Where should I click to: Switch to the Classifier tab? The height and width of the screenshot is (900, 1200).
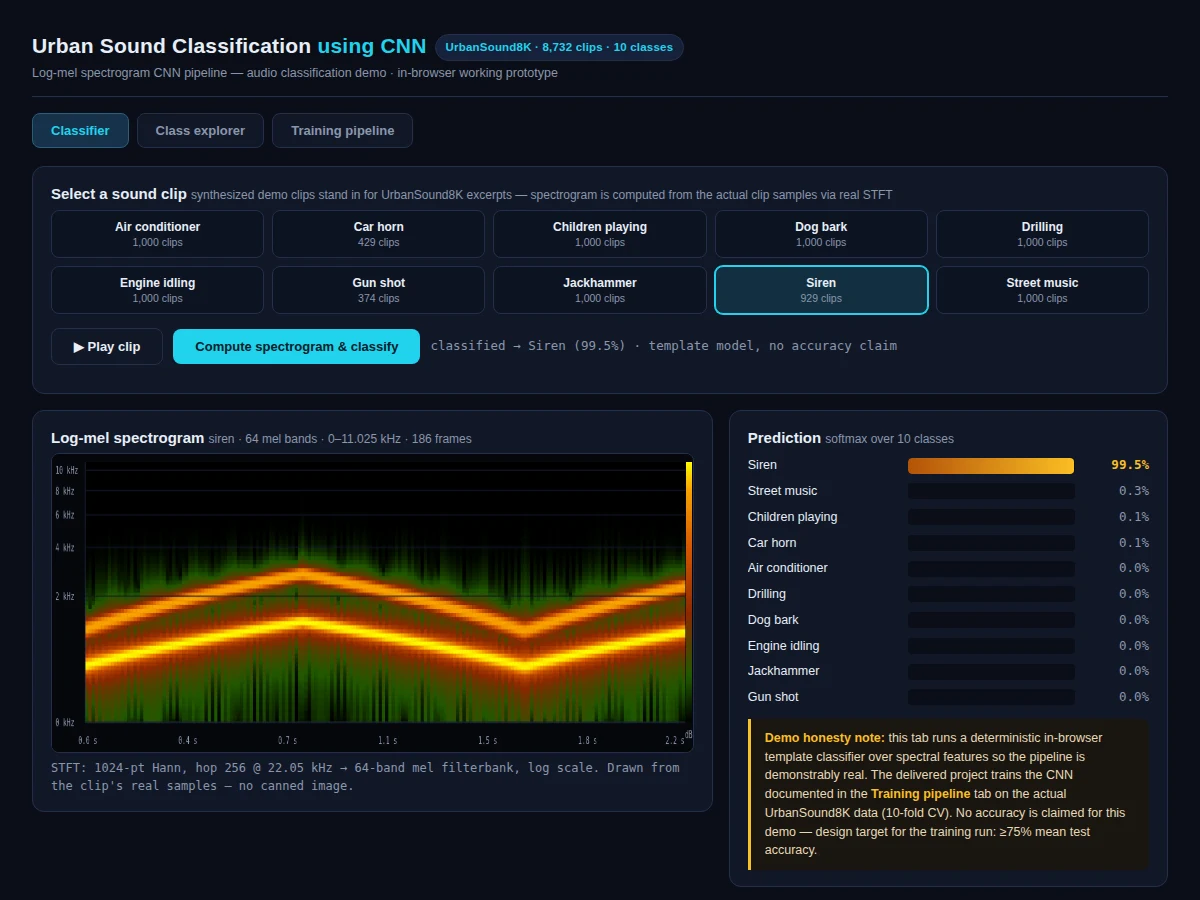(80, 131)
